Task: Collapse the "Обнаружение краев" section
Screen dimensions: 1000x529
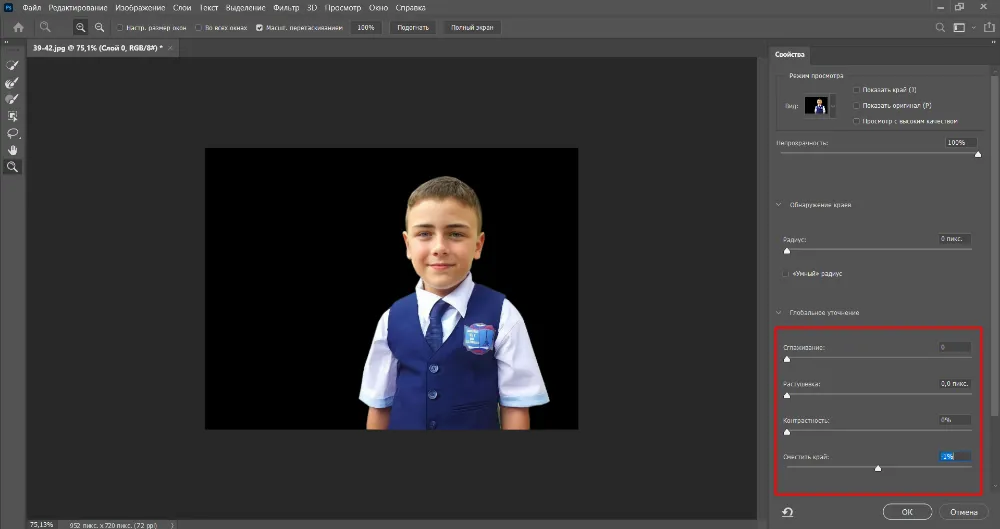Action: tap(780, 205)
